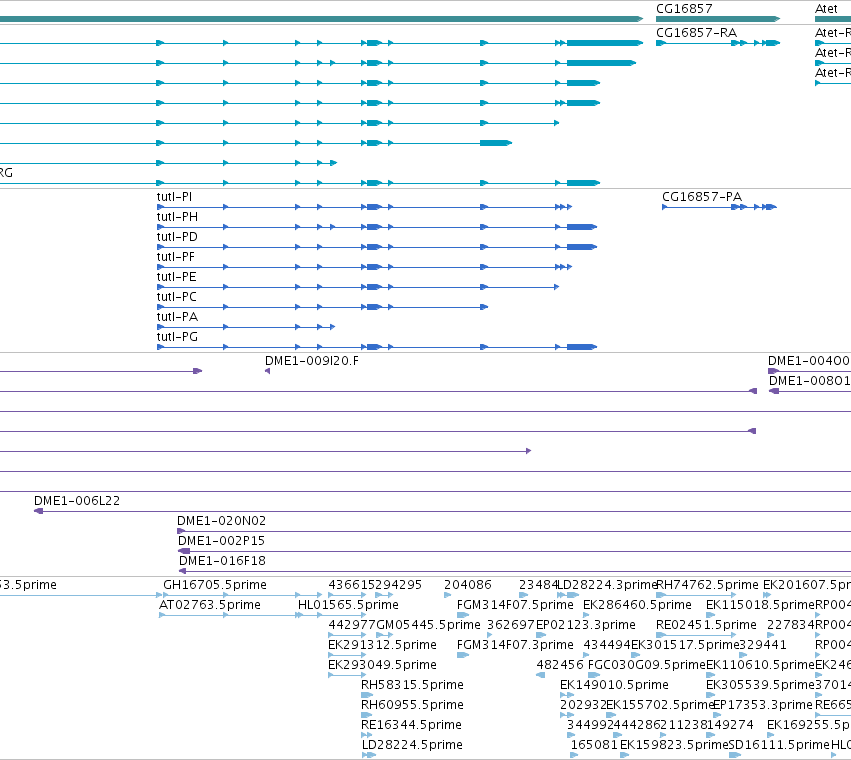Select the 329441 feature label
Image resolution: width=851 pixels, height=760 pixels.
763,645
